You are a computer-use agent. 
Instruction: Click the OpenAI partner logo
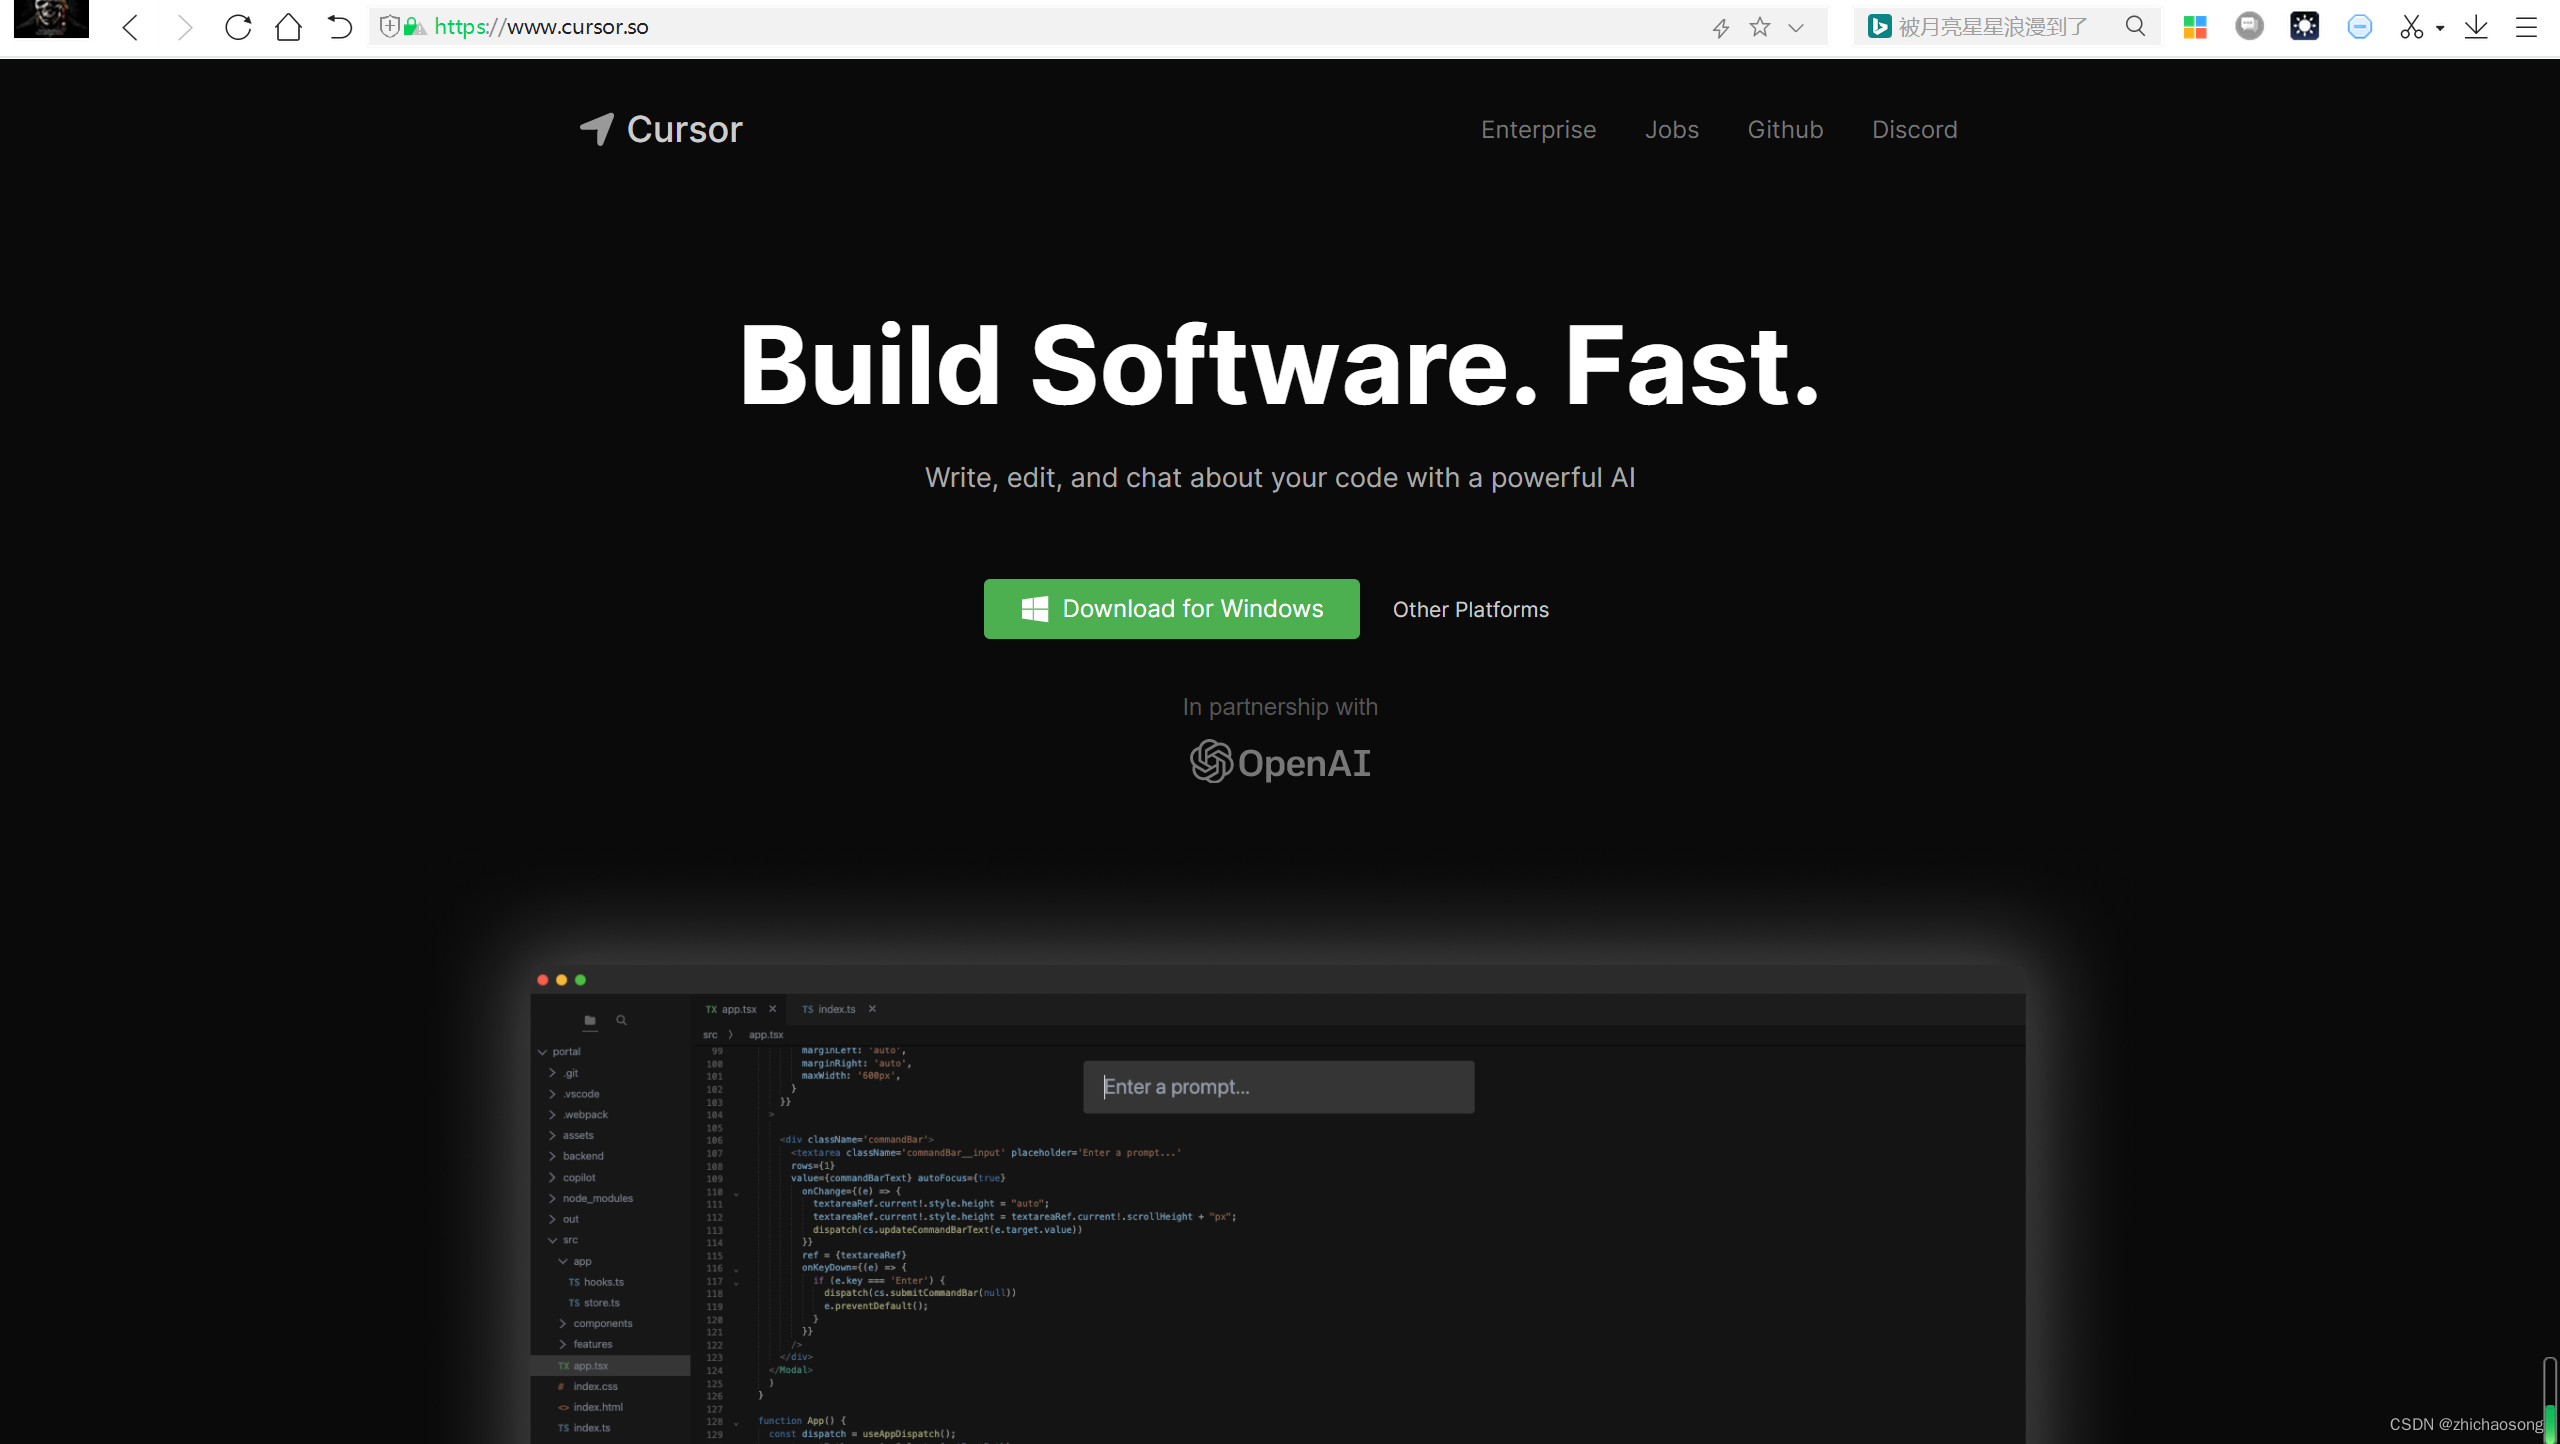pyautogui.click(x=1280, y=762)
